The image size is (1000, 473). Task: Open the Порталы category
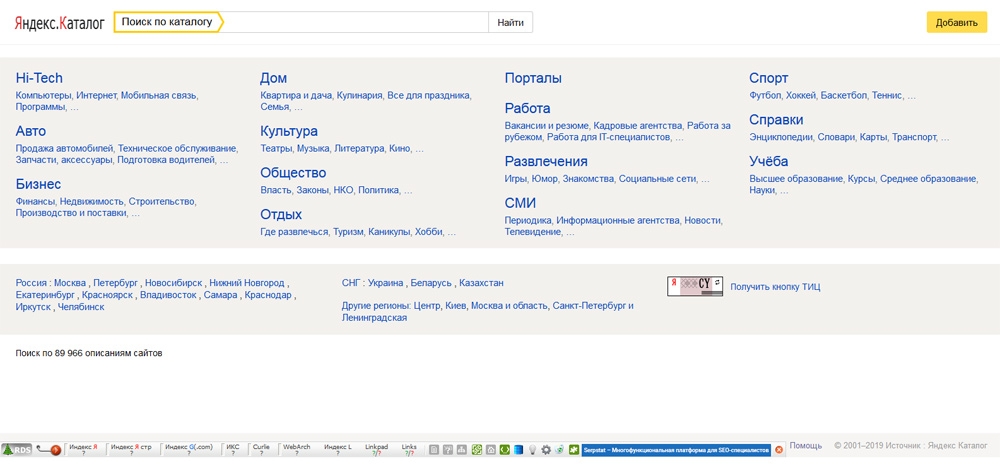[x=533, y=78]
